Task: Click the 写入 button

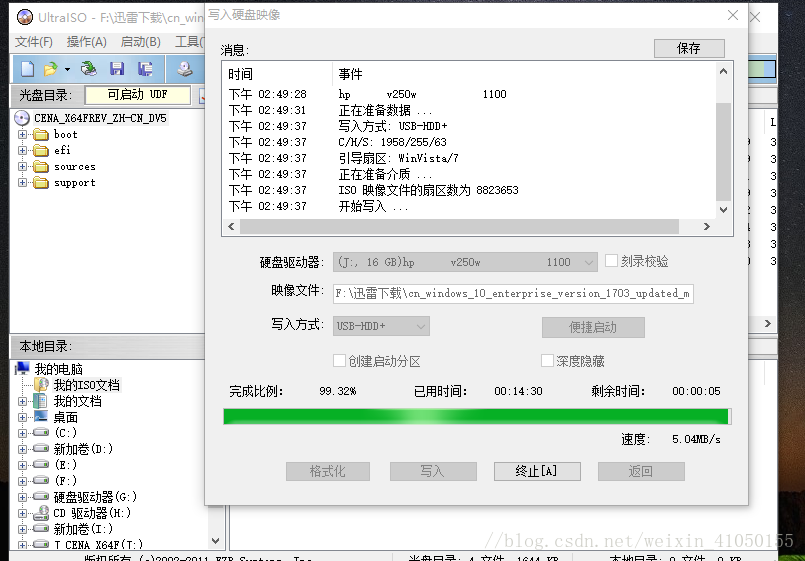Action: [x=433, y=471]
